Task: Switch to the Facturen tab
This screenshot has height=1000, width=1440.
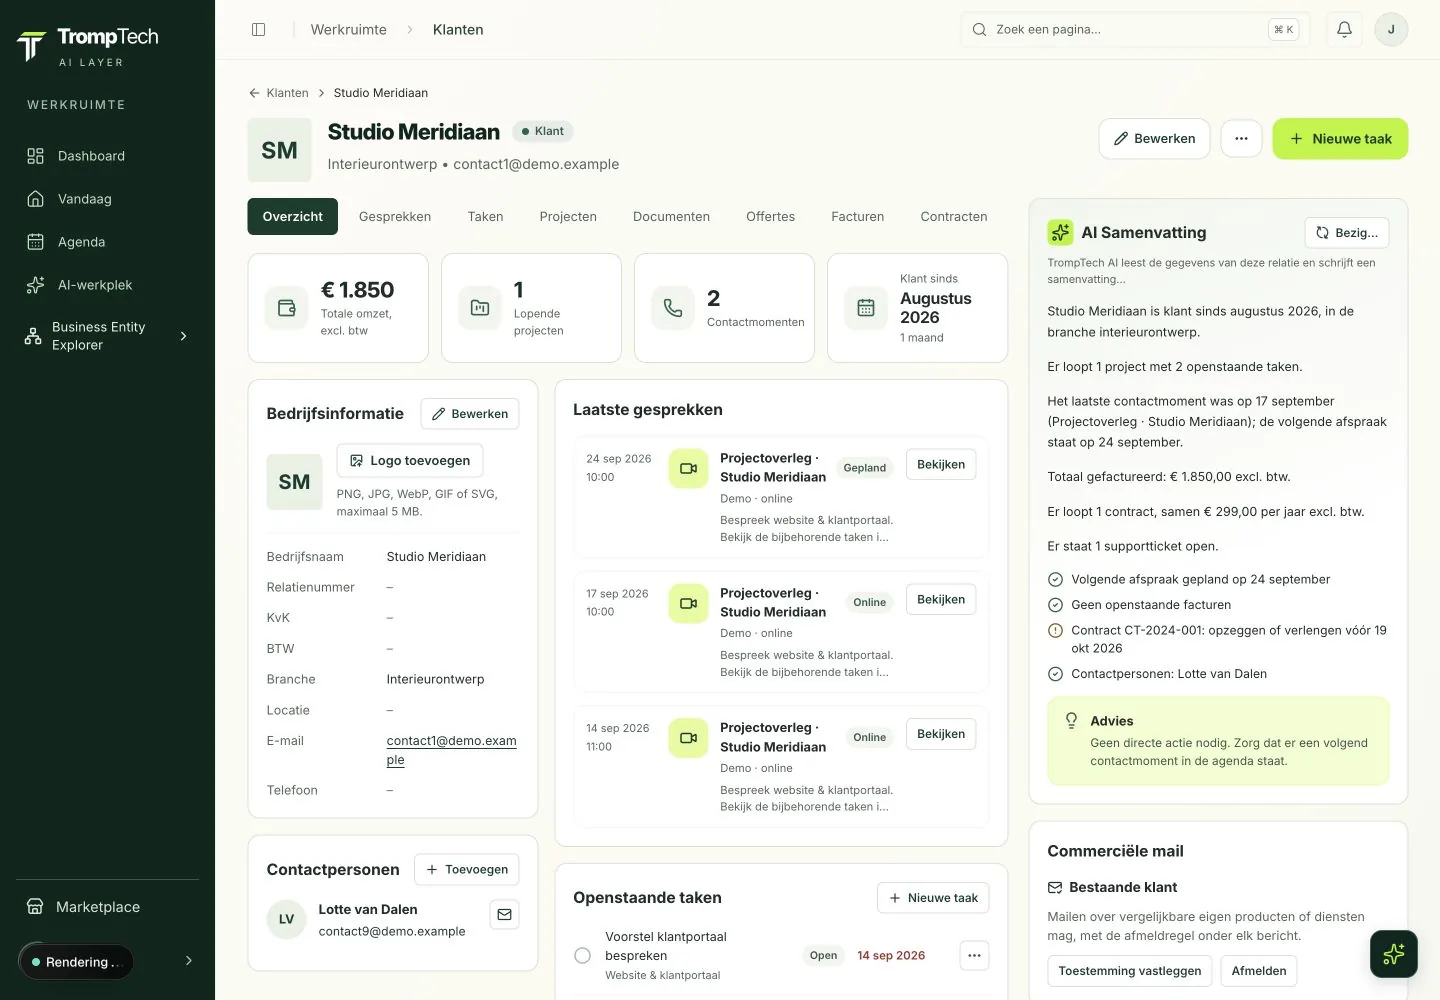Action: (857, 217)
